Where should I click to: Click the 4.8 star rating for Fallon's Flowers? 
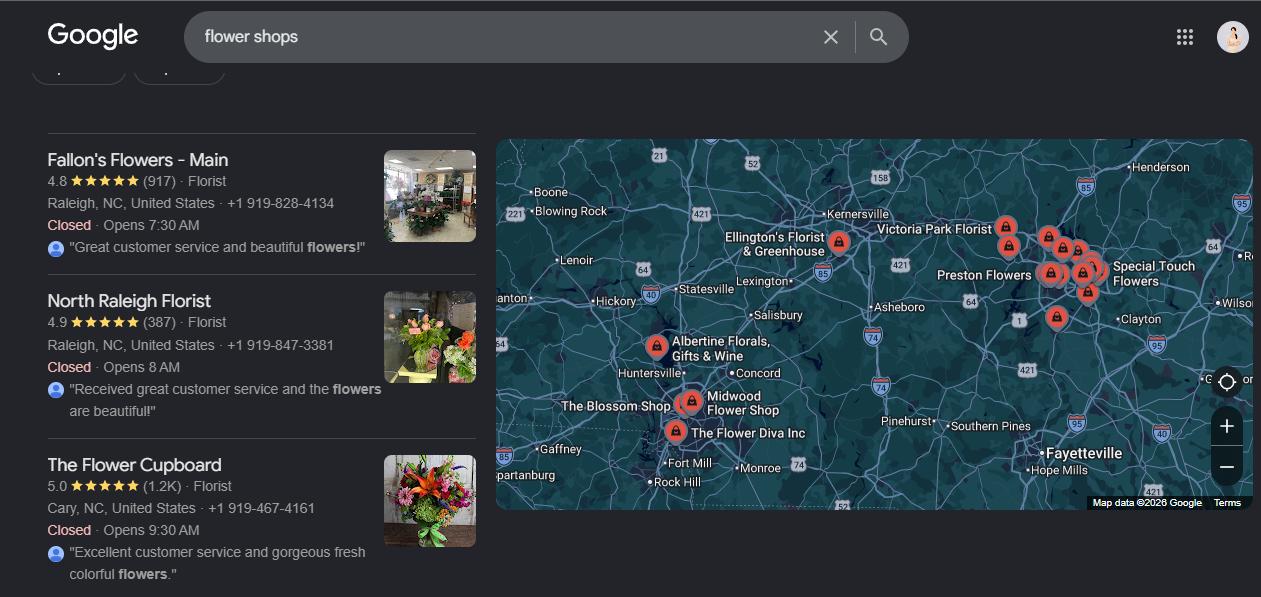[x=111, y=181]
